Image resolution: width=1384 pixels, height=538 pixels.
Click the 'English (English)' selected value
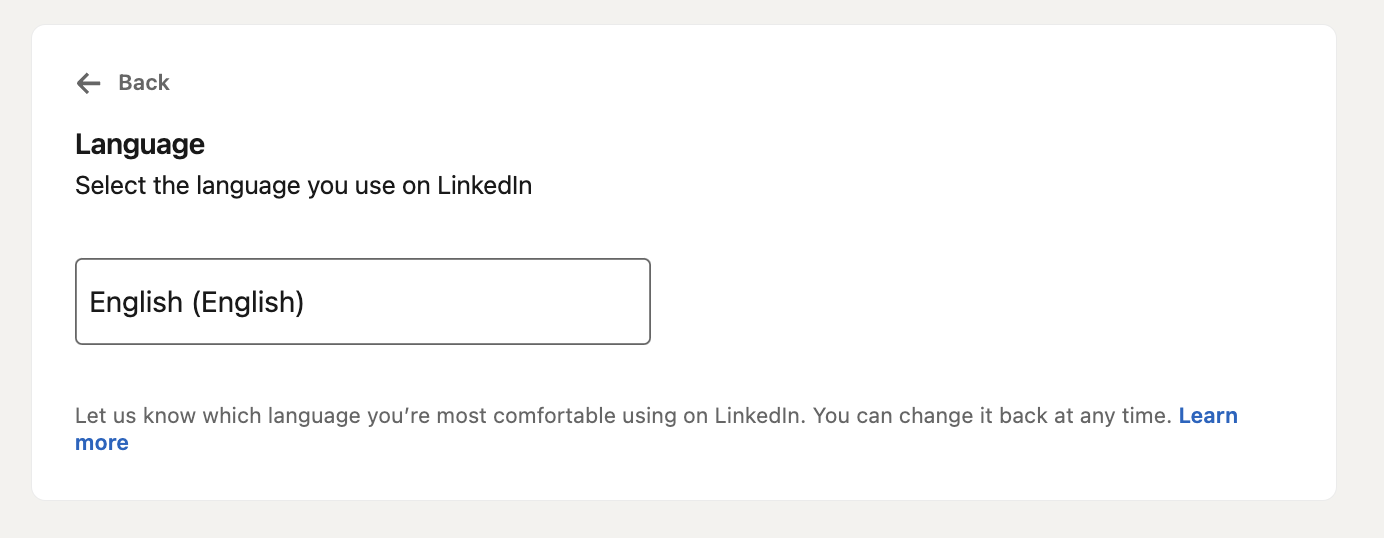pos(197,302)
